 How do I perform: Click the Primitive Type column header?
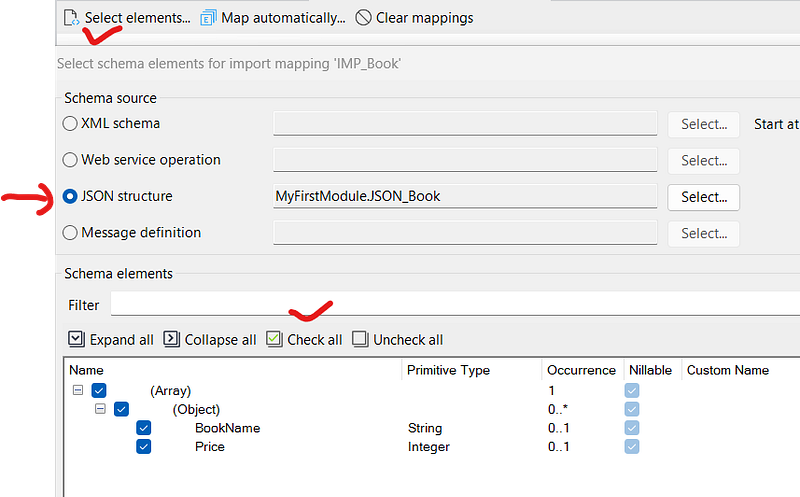pos(448,370)
